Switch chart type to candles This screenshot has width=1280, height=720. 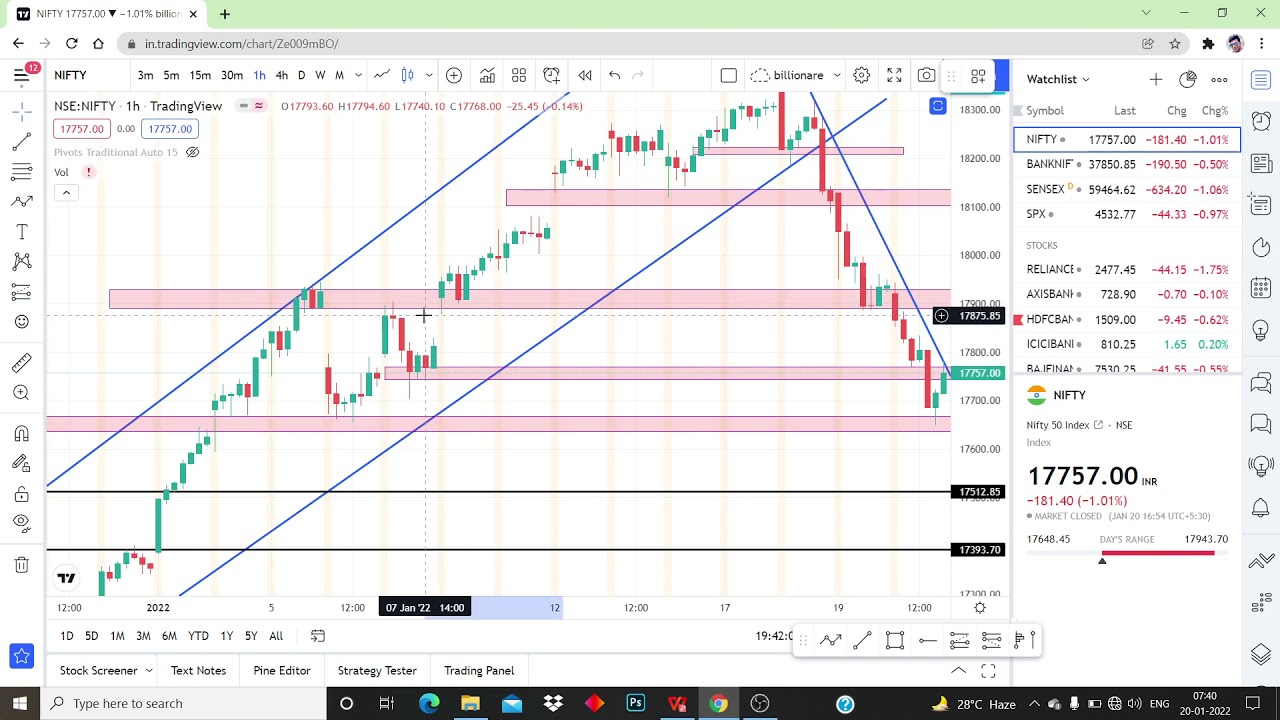tap(407, 75)
